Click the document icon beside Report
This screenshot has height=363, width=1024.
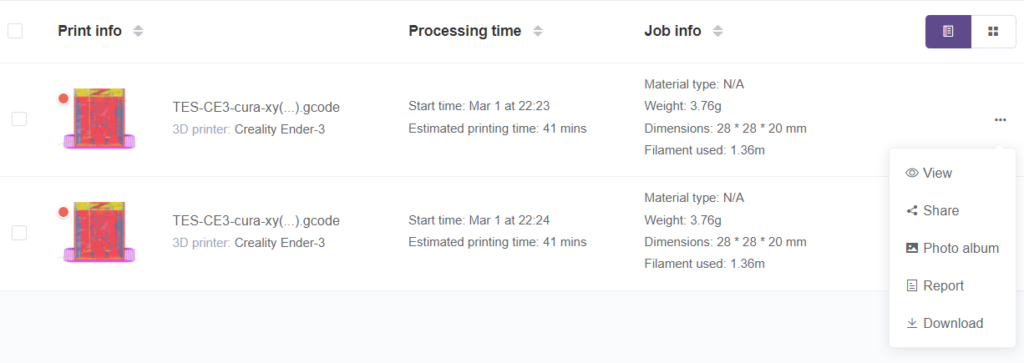[912, 286]
